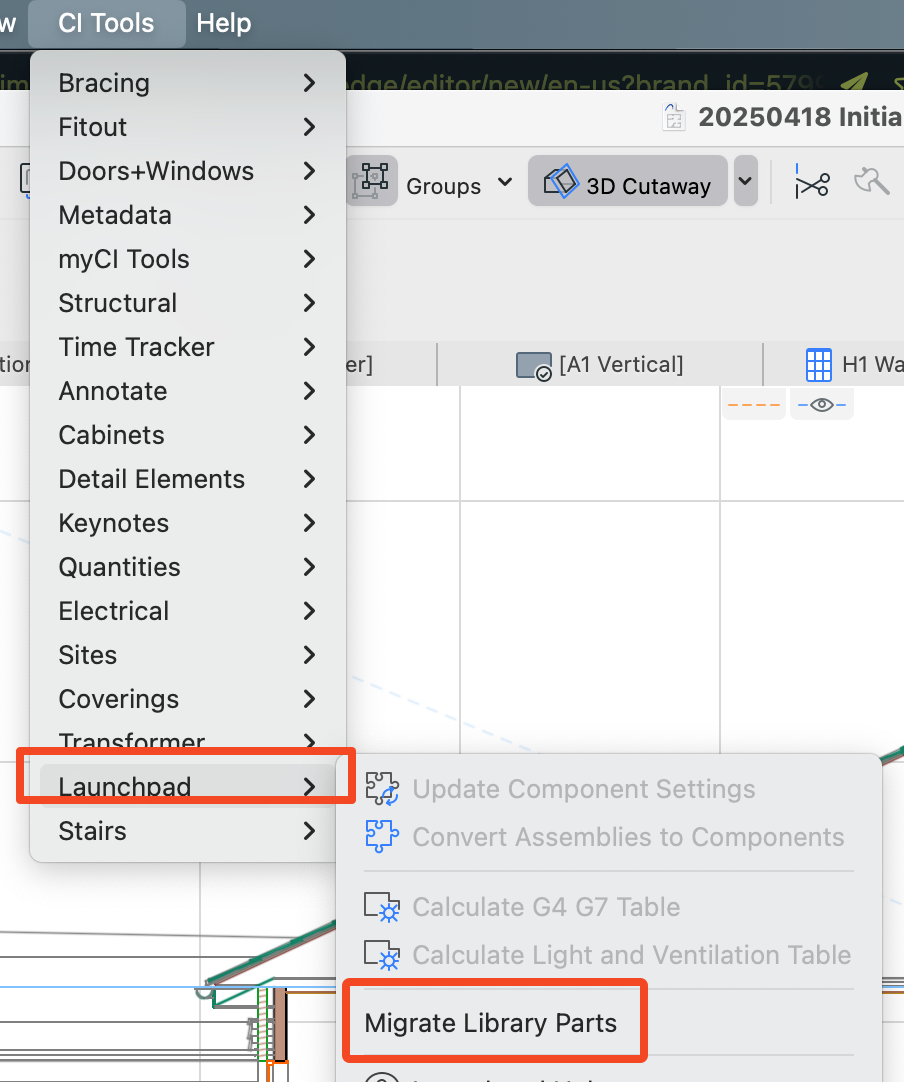Click the gear icon next to Calculate G4 G7 Table
The width and height of the screenshot is (904, 1082).
click(x=383, y=907)
